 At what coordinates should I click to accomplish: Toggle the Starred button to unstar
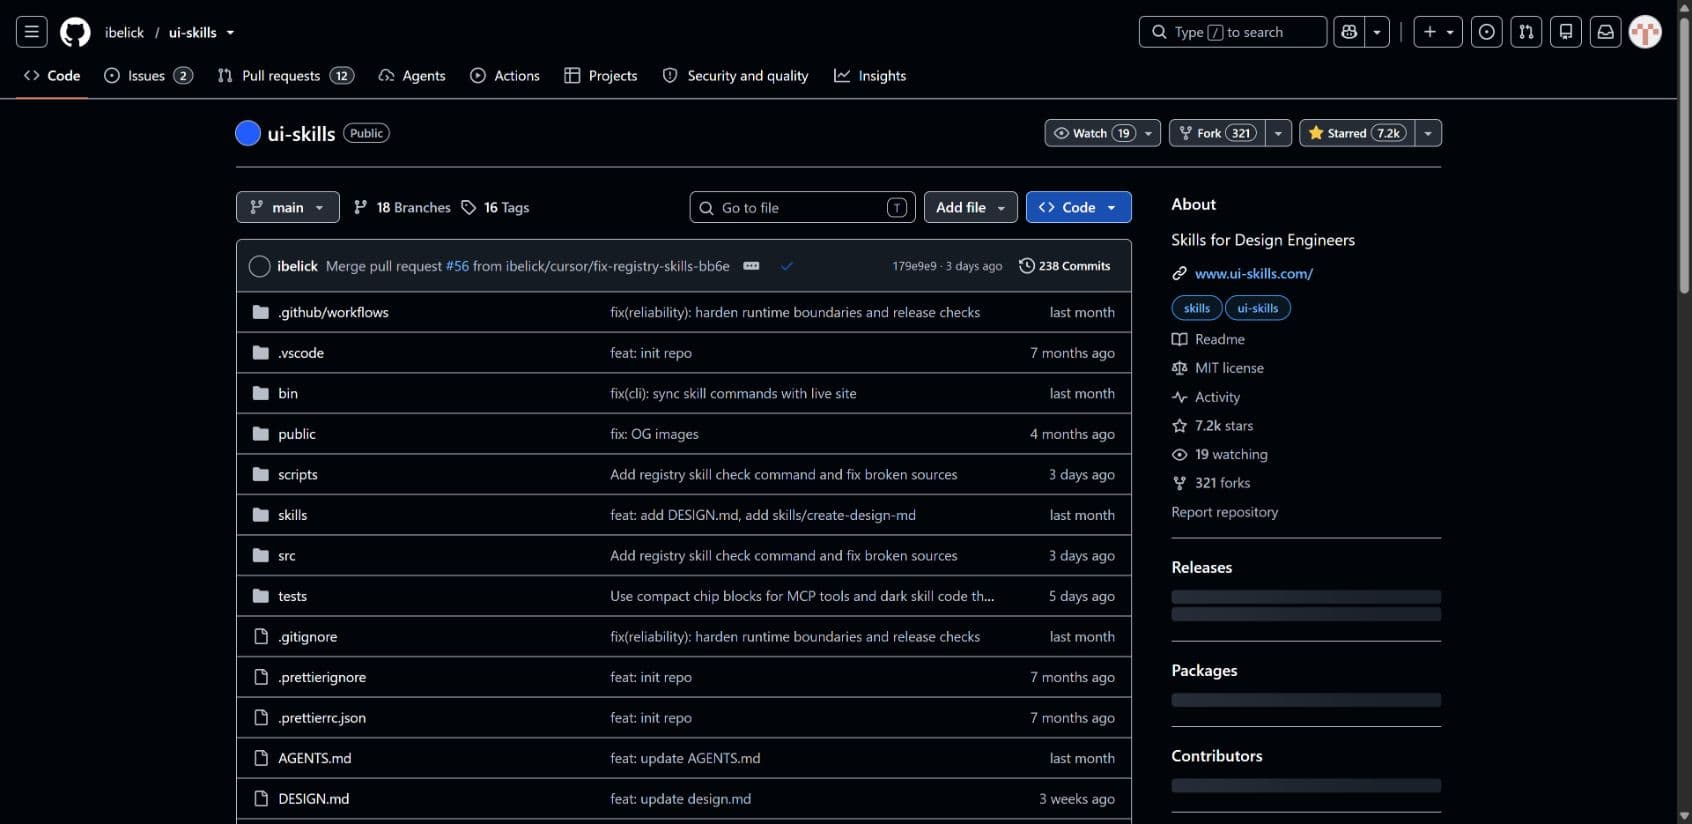click(x=1357, y=133)
